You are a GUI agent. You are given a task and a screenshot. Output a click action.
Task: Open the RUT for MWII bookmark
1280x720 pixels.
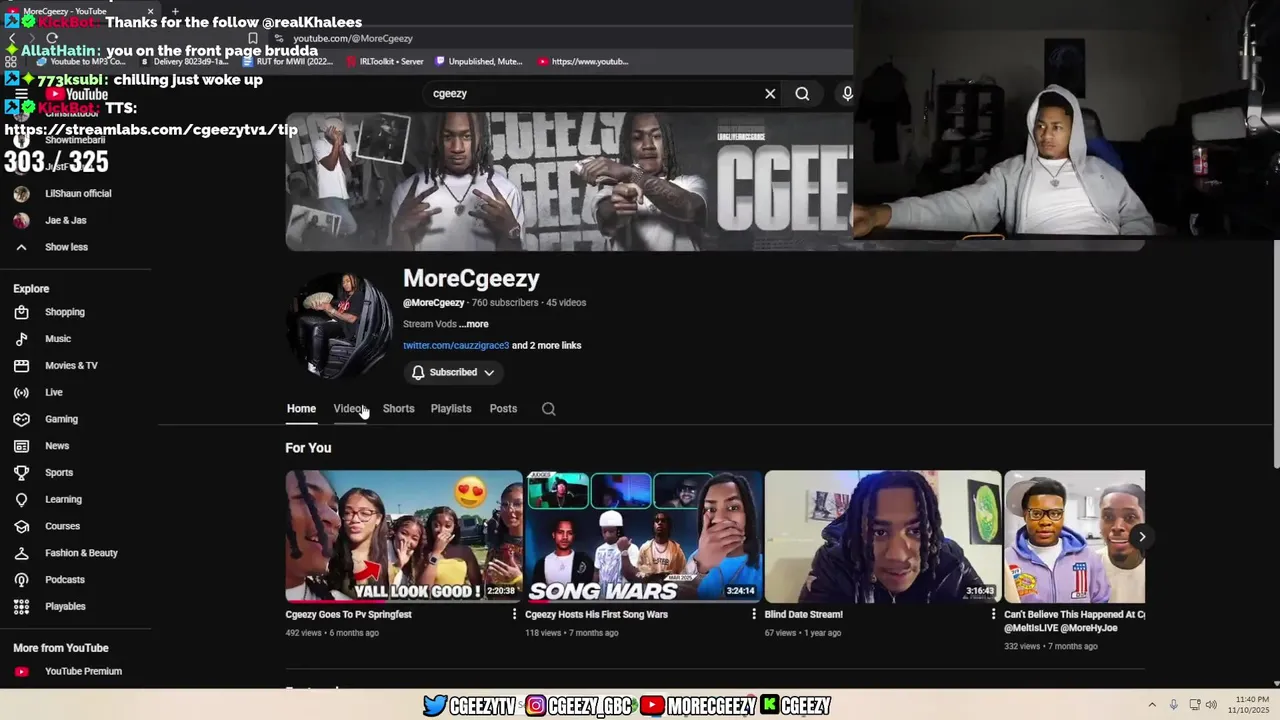[x=288, y=61]
